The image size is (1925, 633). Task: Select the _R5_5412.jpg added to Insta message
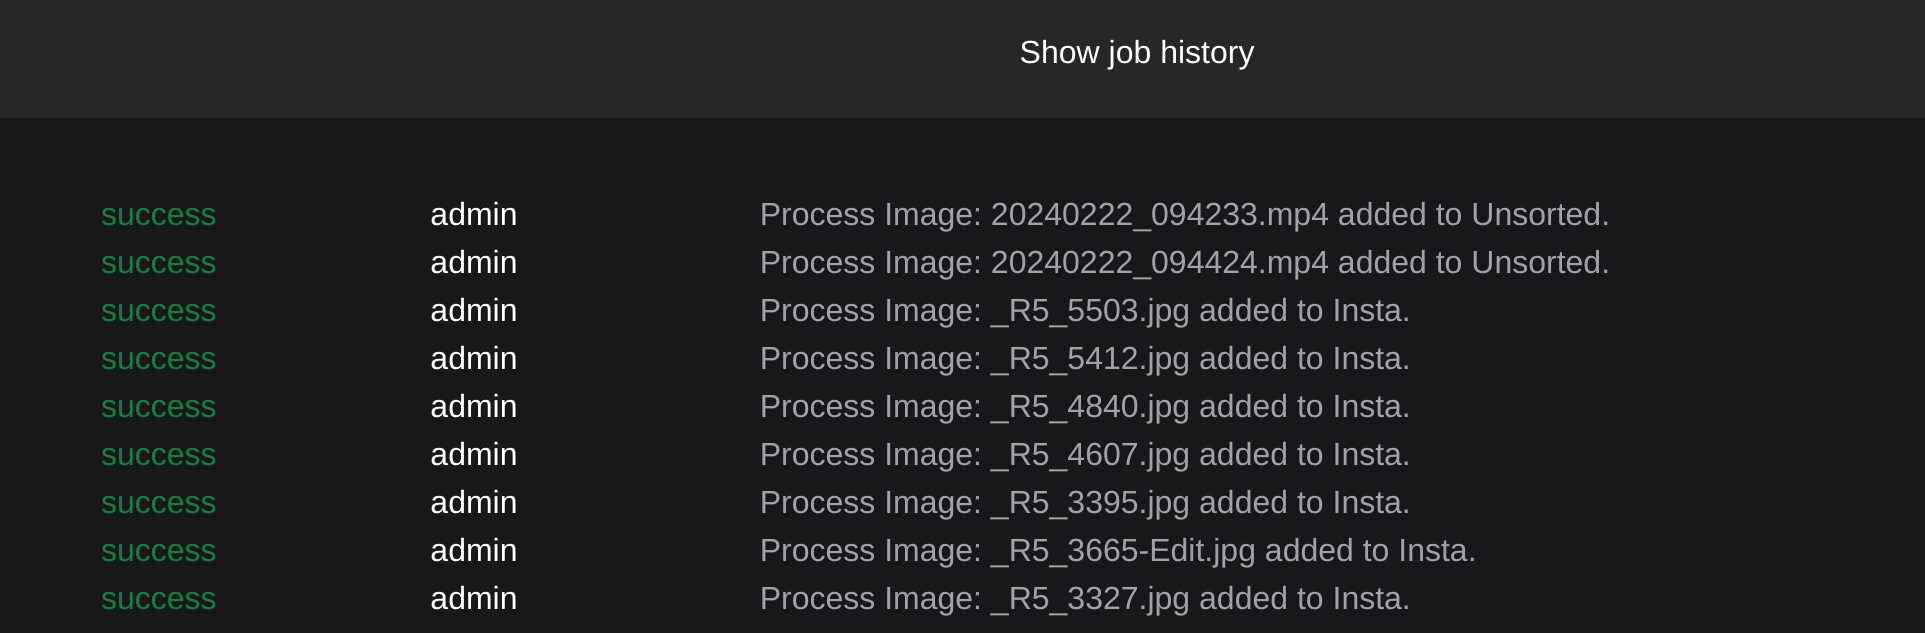pyautogui.click(x=1085, y=359)
